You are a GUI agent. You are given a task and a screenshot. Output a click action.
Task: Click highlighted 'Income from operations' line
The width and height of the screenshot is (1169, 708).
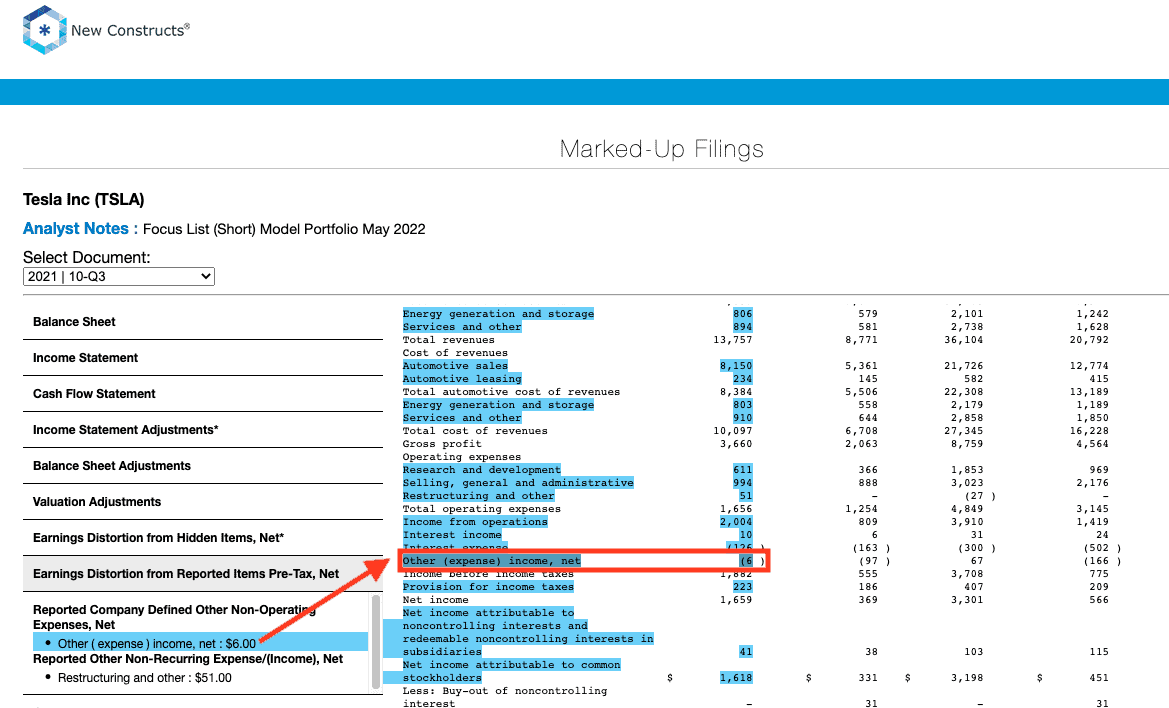click(475, 522)
